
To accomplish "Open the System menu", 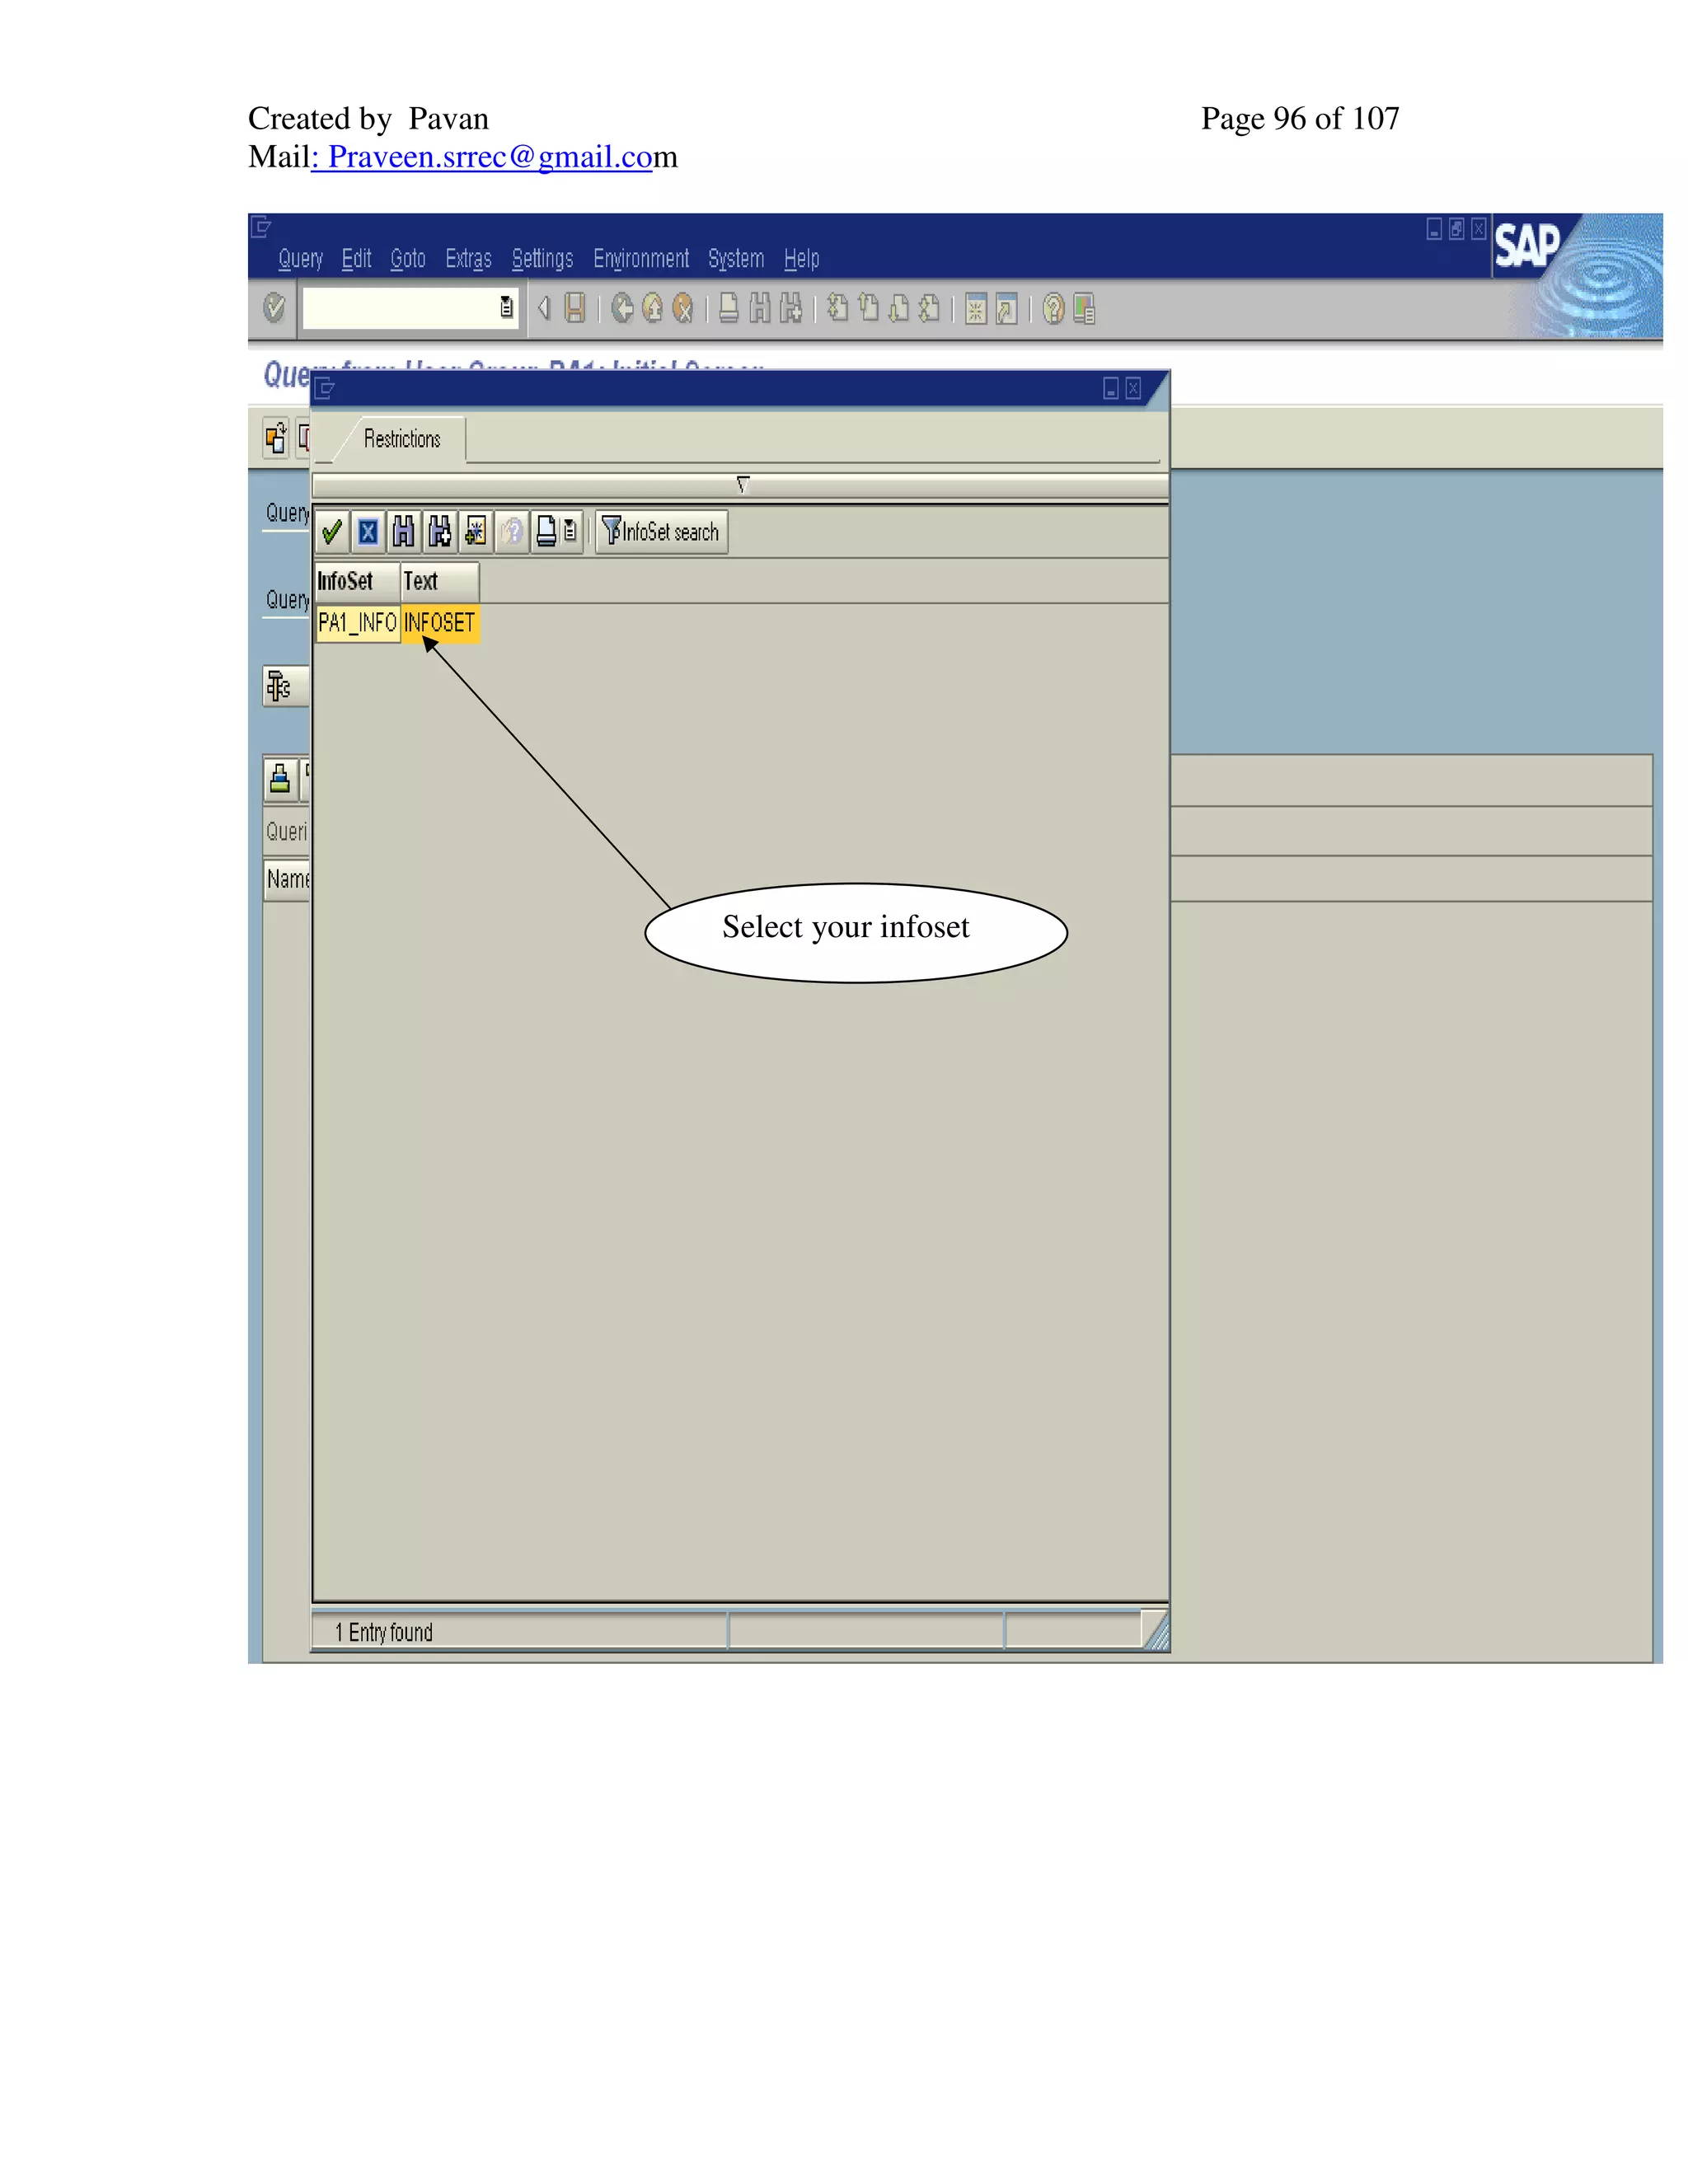I will pyautogui.click(x=736, y=259).
